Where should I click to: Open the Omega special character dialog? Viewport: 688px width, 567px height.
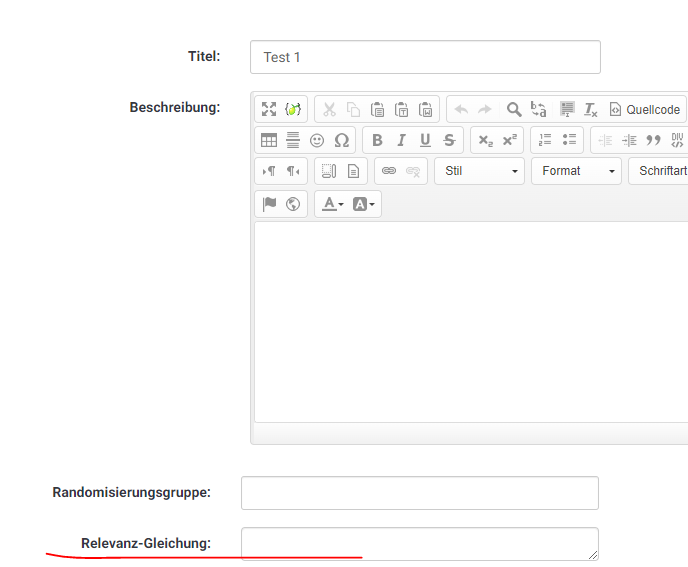coord(341,140)
